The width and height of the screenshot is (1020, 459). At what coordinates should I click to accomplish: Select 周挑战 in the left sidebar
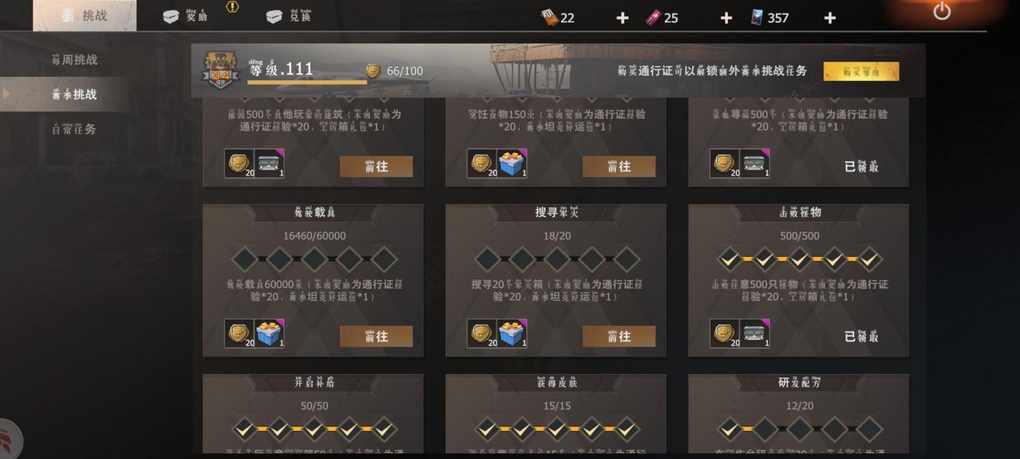click(x=74, y=60)
